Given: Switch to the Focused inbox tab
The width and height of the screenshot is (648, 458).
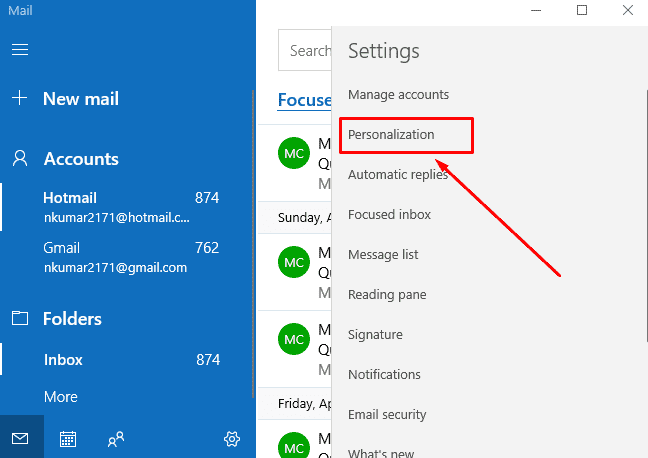Looking at the screenshot, I should coord(304,100).
